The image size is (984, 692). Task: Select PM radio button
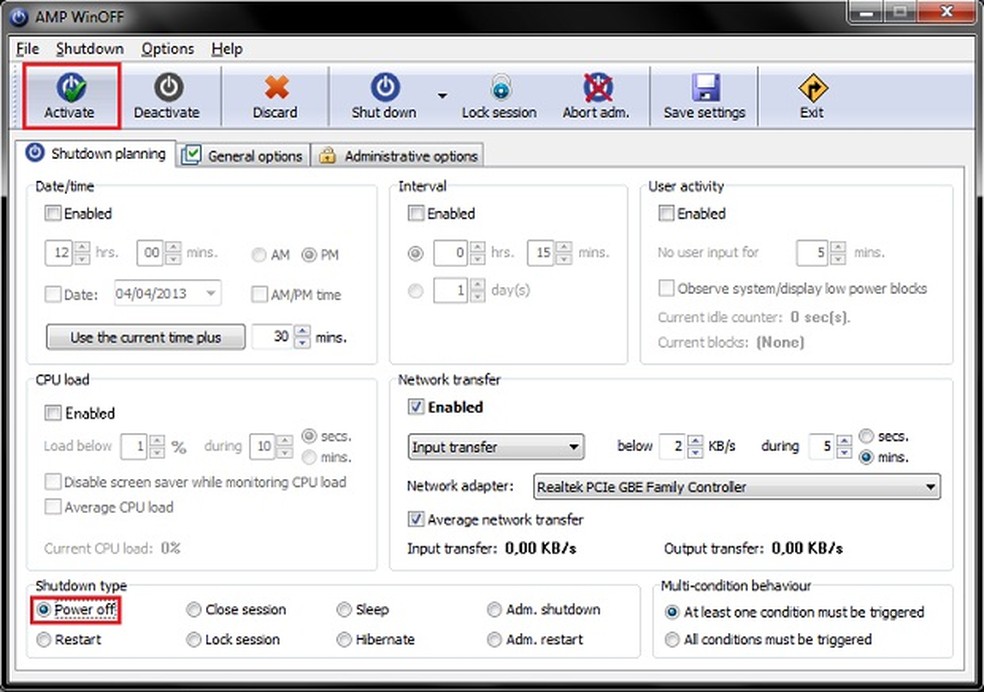309,255
